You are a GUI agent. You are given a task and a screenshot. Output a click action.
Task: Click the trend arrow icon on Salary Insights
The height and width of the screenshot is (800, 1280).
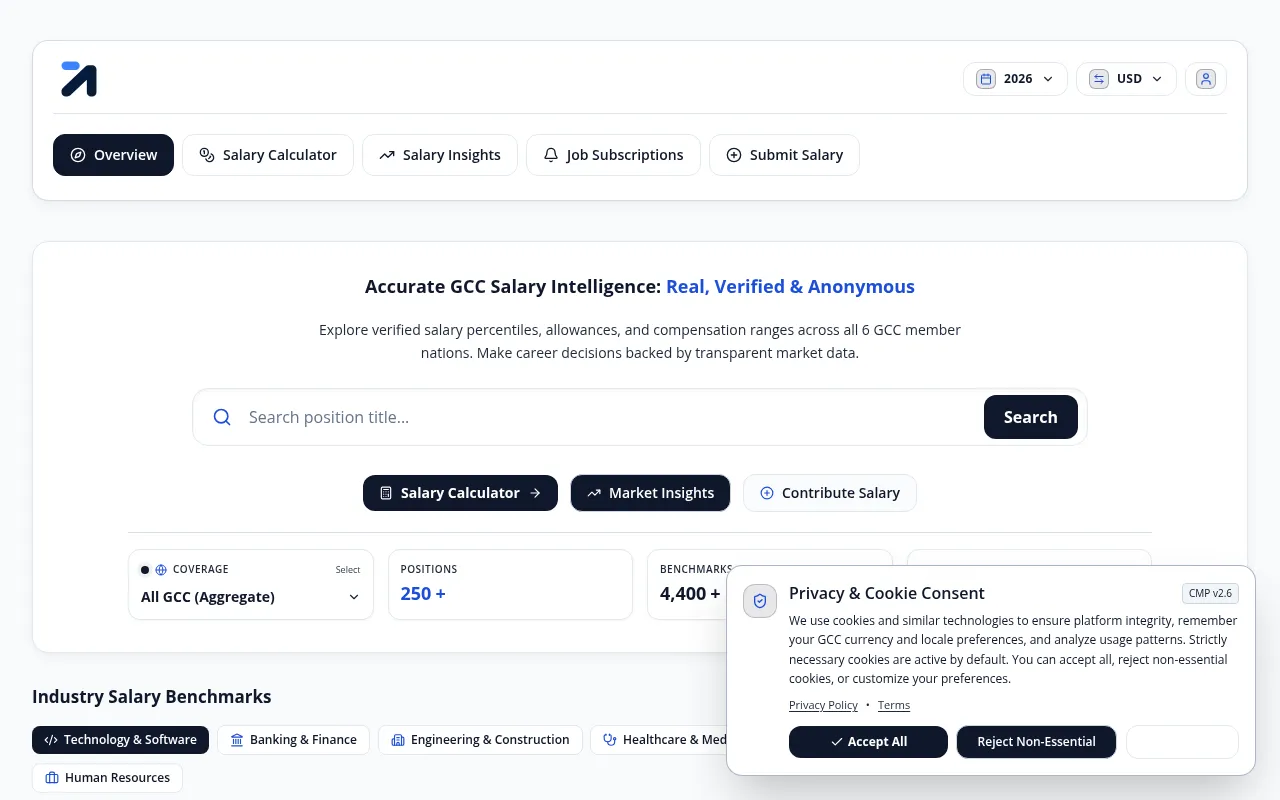pyautogui.click(x=387, y=155)
